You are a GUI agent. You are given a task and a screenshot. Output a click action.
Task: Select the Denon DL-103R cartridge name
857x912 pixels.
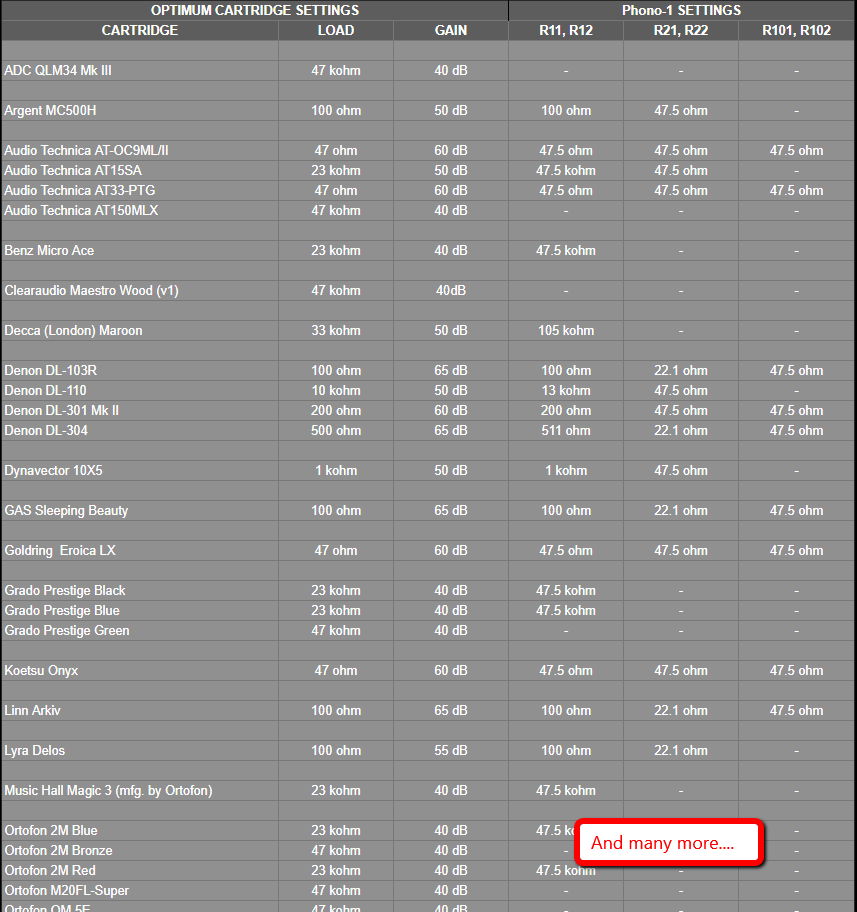point(51,370)
